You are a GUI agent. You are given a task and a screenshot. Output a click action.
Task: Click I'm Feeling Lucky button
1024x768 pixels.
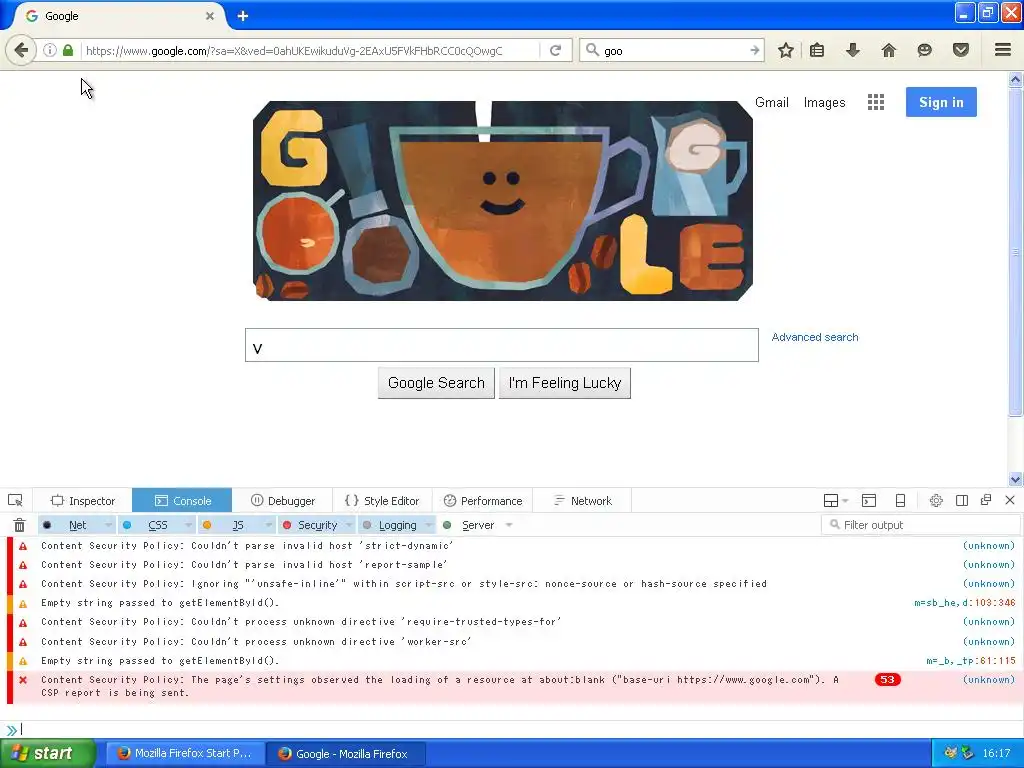pos(565,383)
